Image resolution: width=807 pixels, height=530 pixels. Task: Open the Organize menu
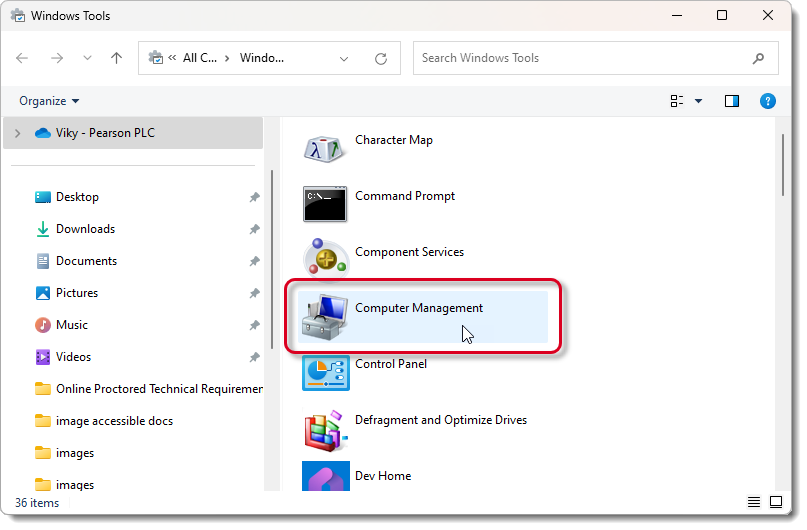click(49, 102)
